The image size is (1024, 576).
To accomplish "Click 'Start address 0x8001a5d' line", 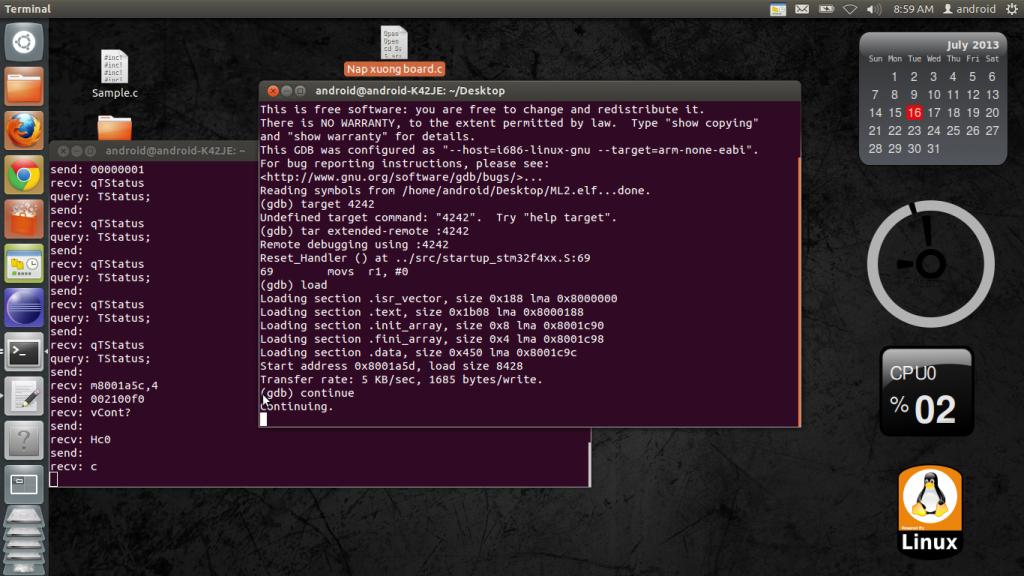I will click(x=391, y=366).
